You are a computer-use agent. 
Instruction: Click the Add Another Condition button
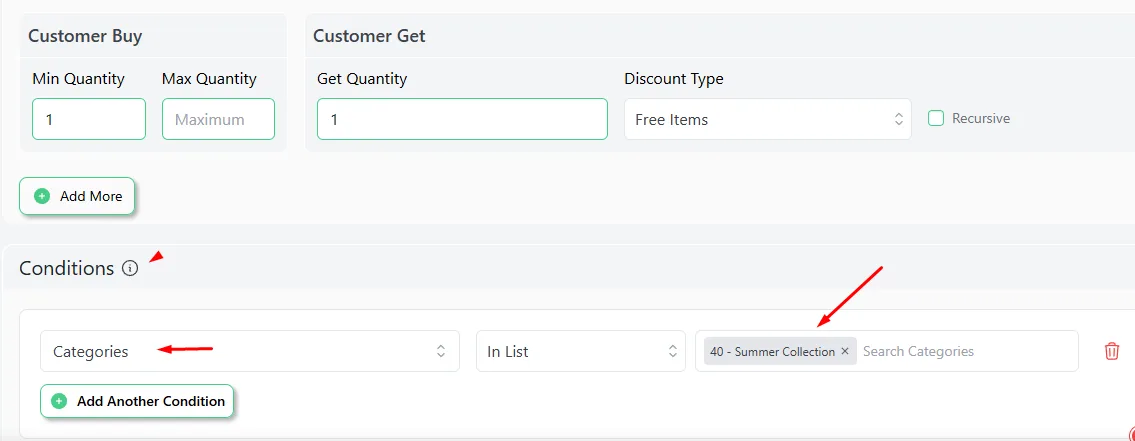137,401
